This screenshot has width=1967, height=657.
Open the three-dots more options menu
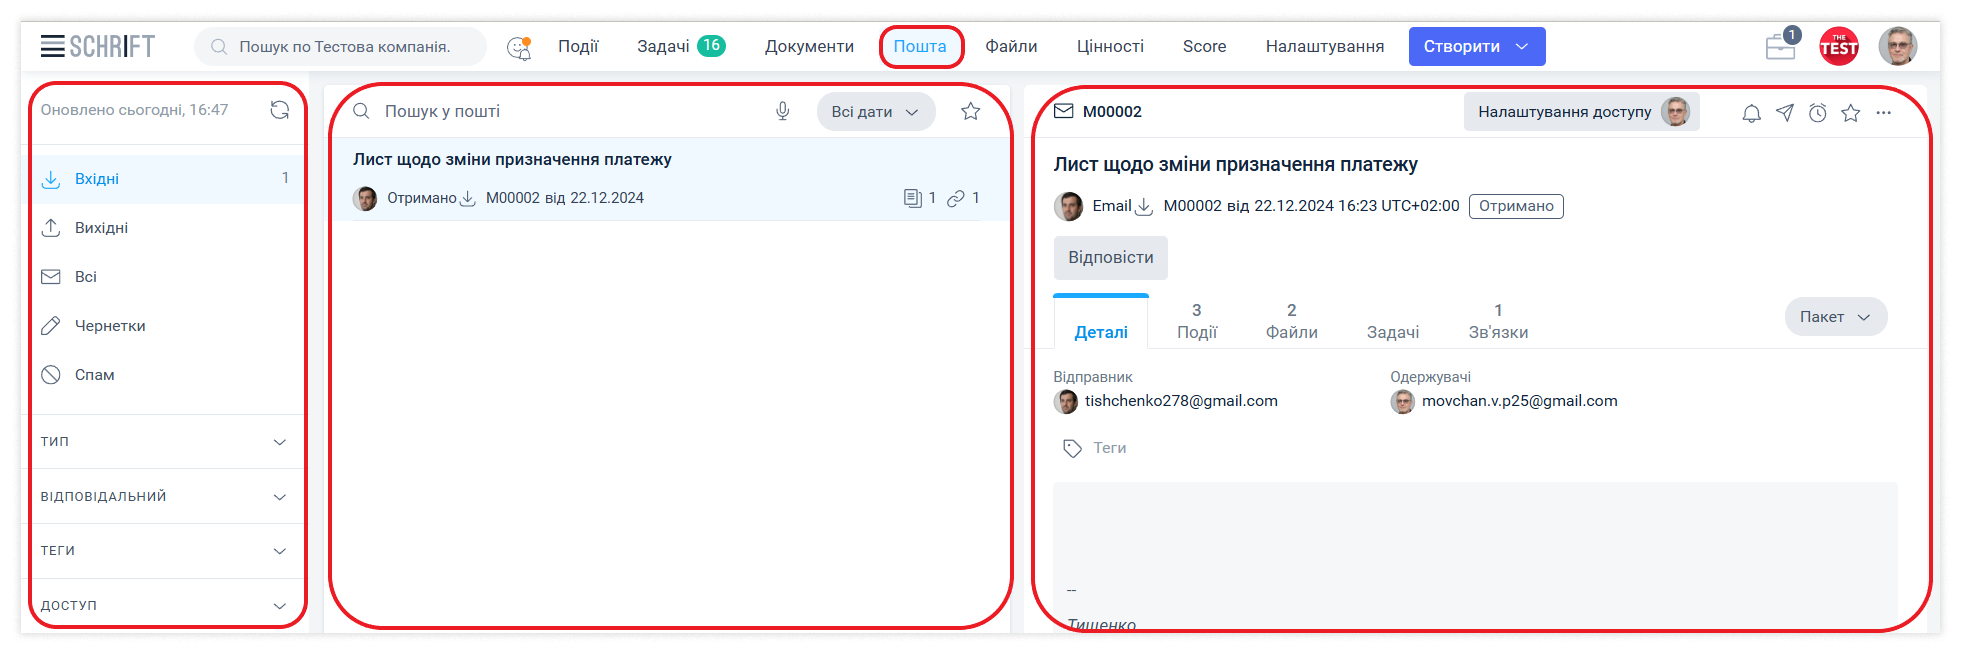1884,113
